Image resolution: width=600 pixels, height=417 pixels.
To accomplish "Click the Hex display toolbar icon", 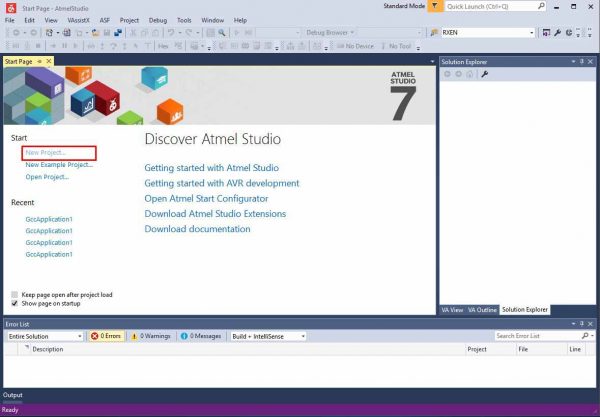I will (x=163, y=46).
